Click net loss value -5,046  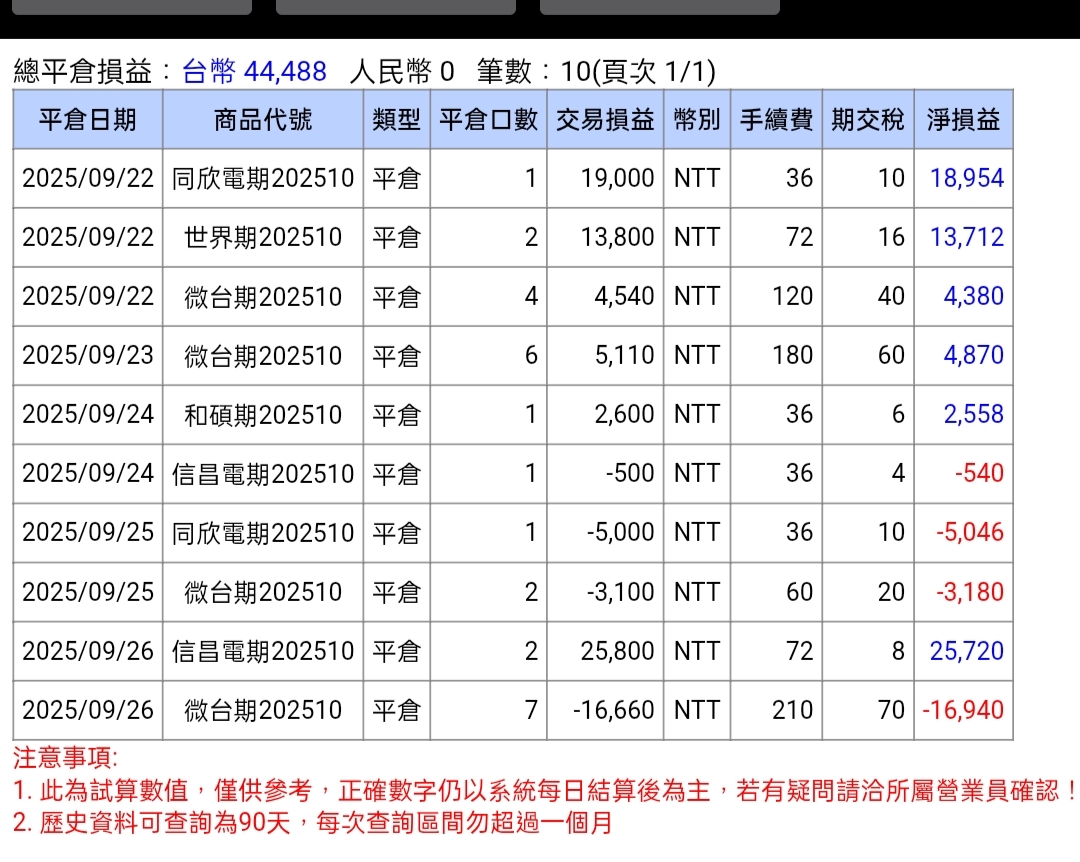pos(969,533)
